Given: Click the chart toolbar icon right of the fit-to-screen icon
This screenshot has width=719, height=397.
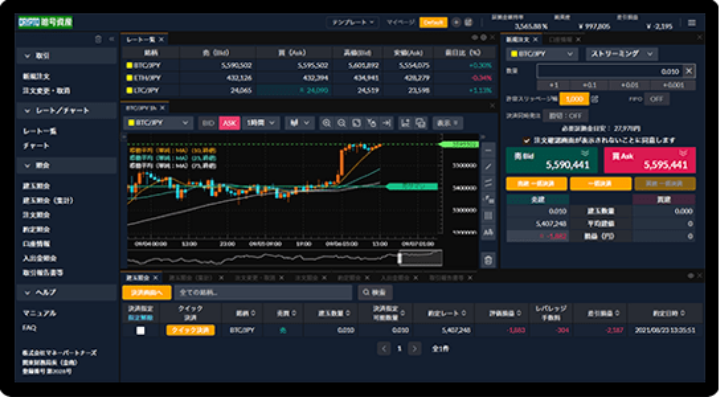Looking at the screenshot, I should tap(372, 123).
